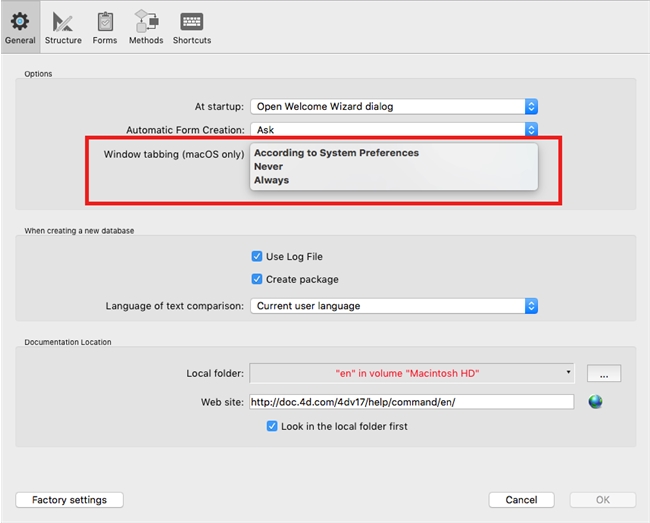
Task: Click the browse (...) button for Local folder
Action: pos(604,373)
